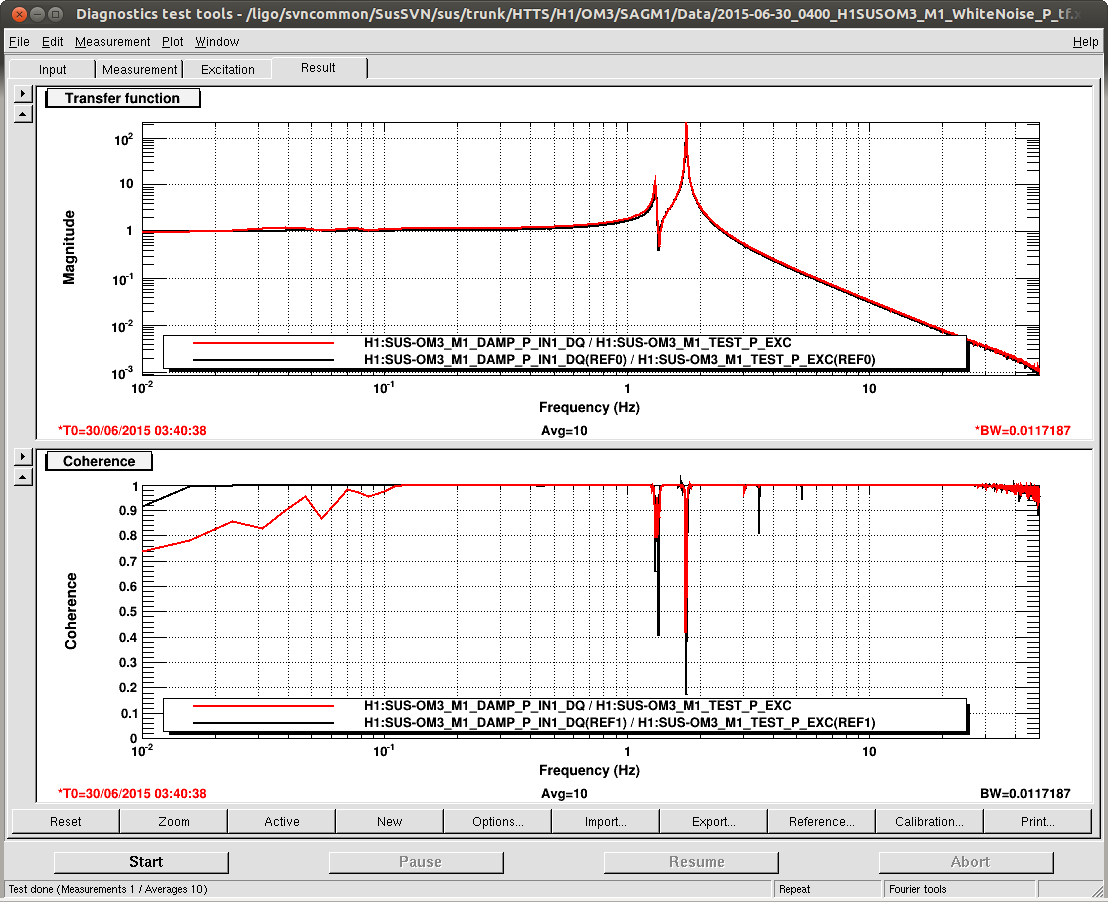The width and height of the screenshot is (1108, 902).
Task: Click Avg=10 under Transfer function plot
Action: [564, 430]
